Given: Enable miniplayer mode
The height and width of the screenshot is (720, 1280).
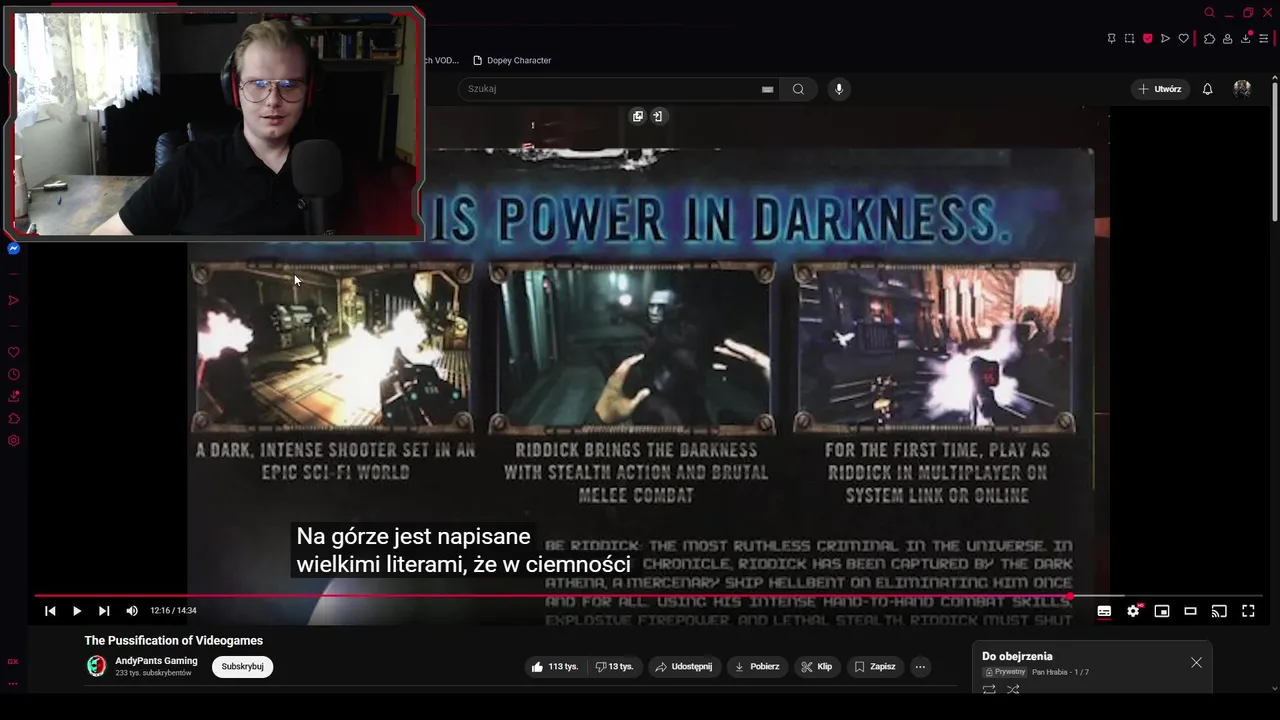Looking at the screenshot, I should (1162, 611).
